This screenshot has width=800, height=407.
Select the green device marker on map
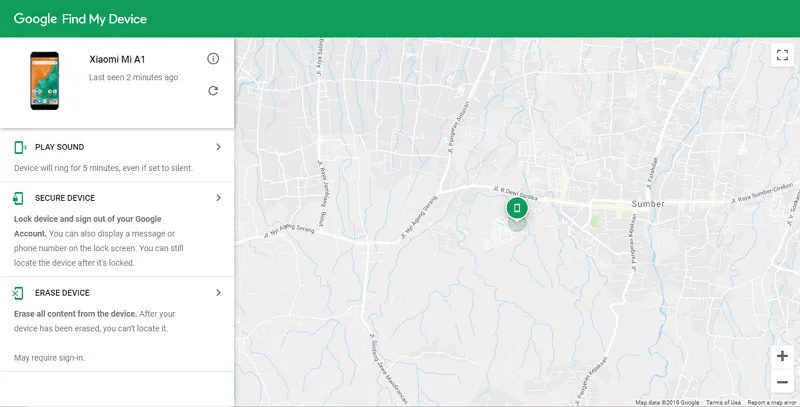[516, 208]
